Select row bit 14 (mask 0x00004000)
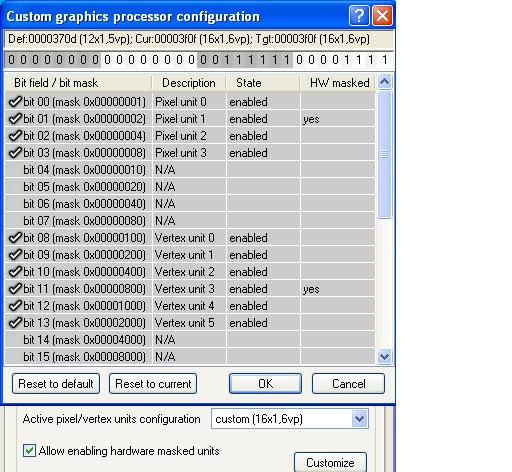Screen dimensions: 512x472 pyautogui.click(x=190, y=340)
